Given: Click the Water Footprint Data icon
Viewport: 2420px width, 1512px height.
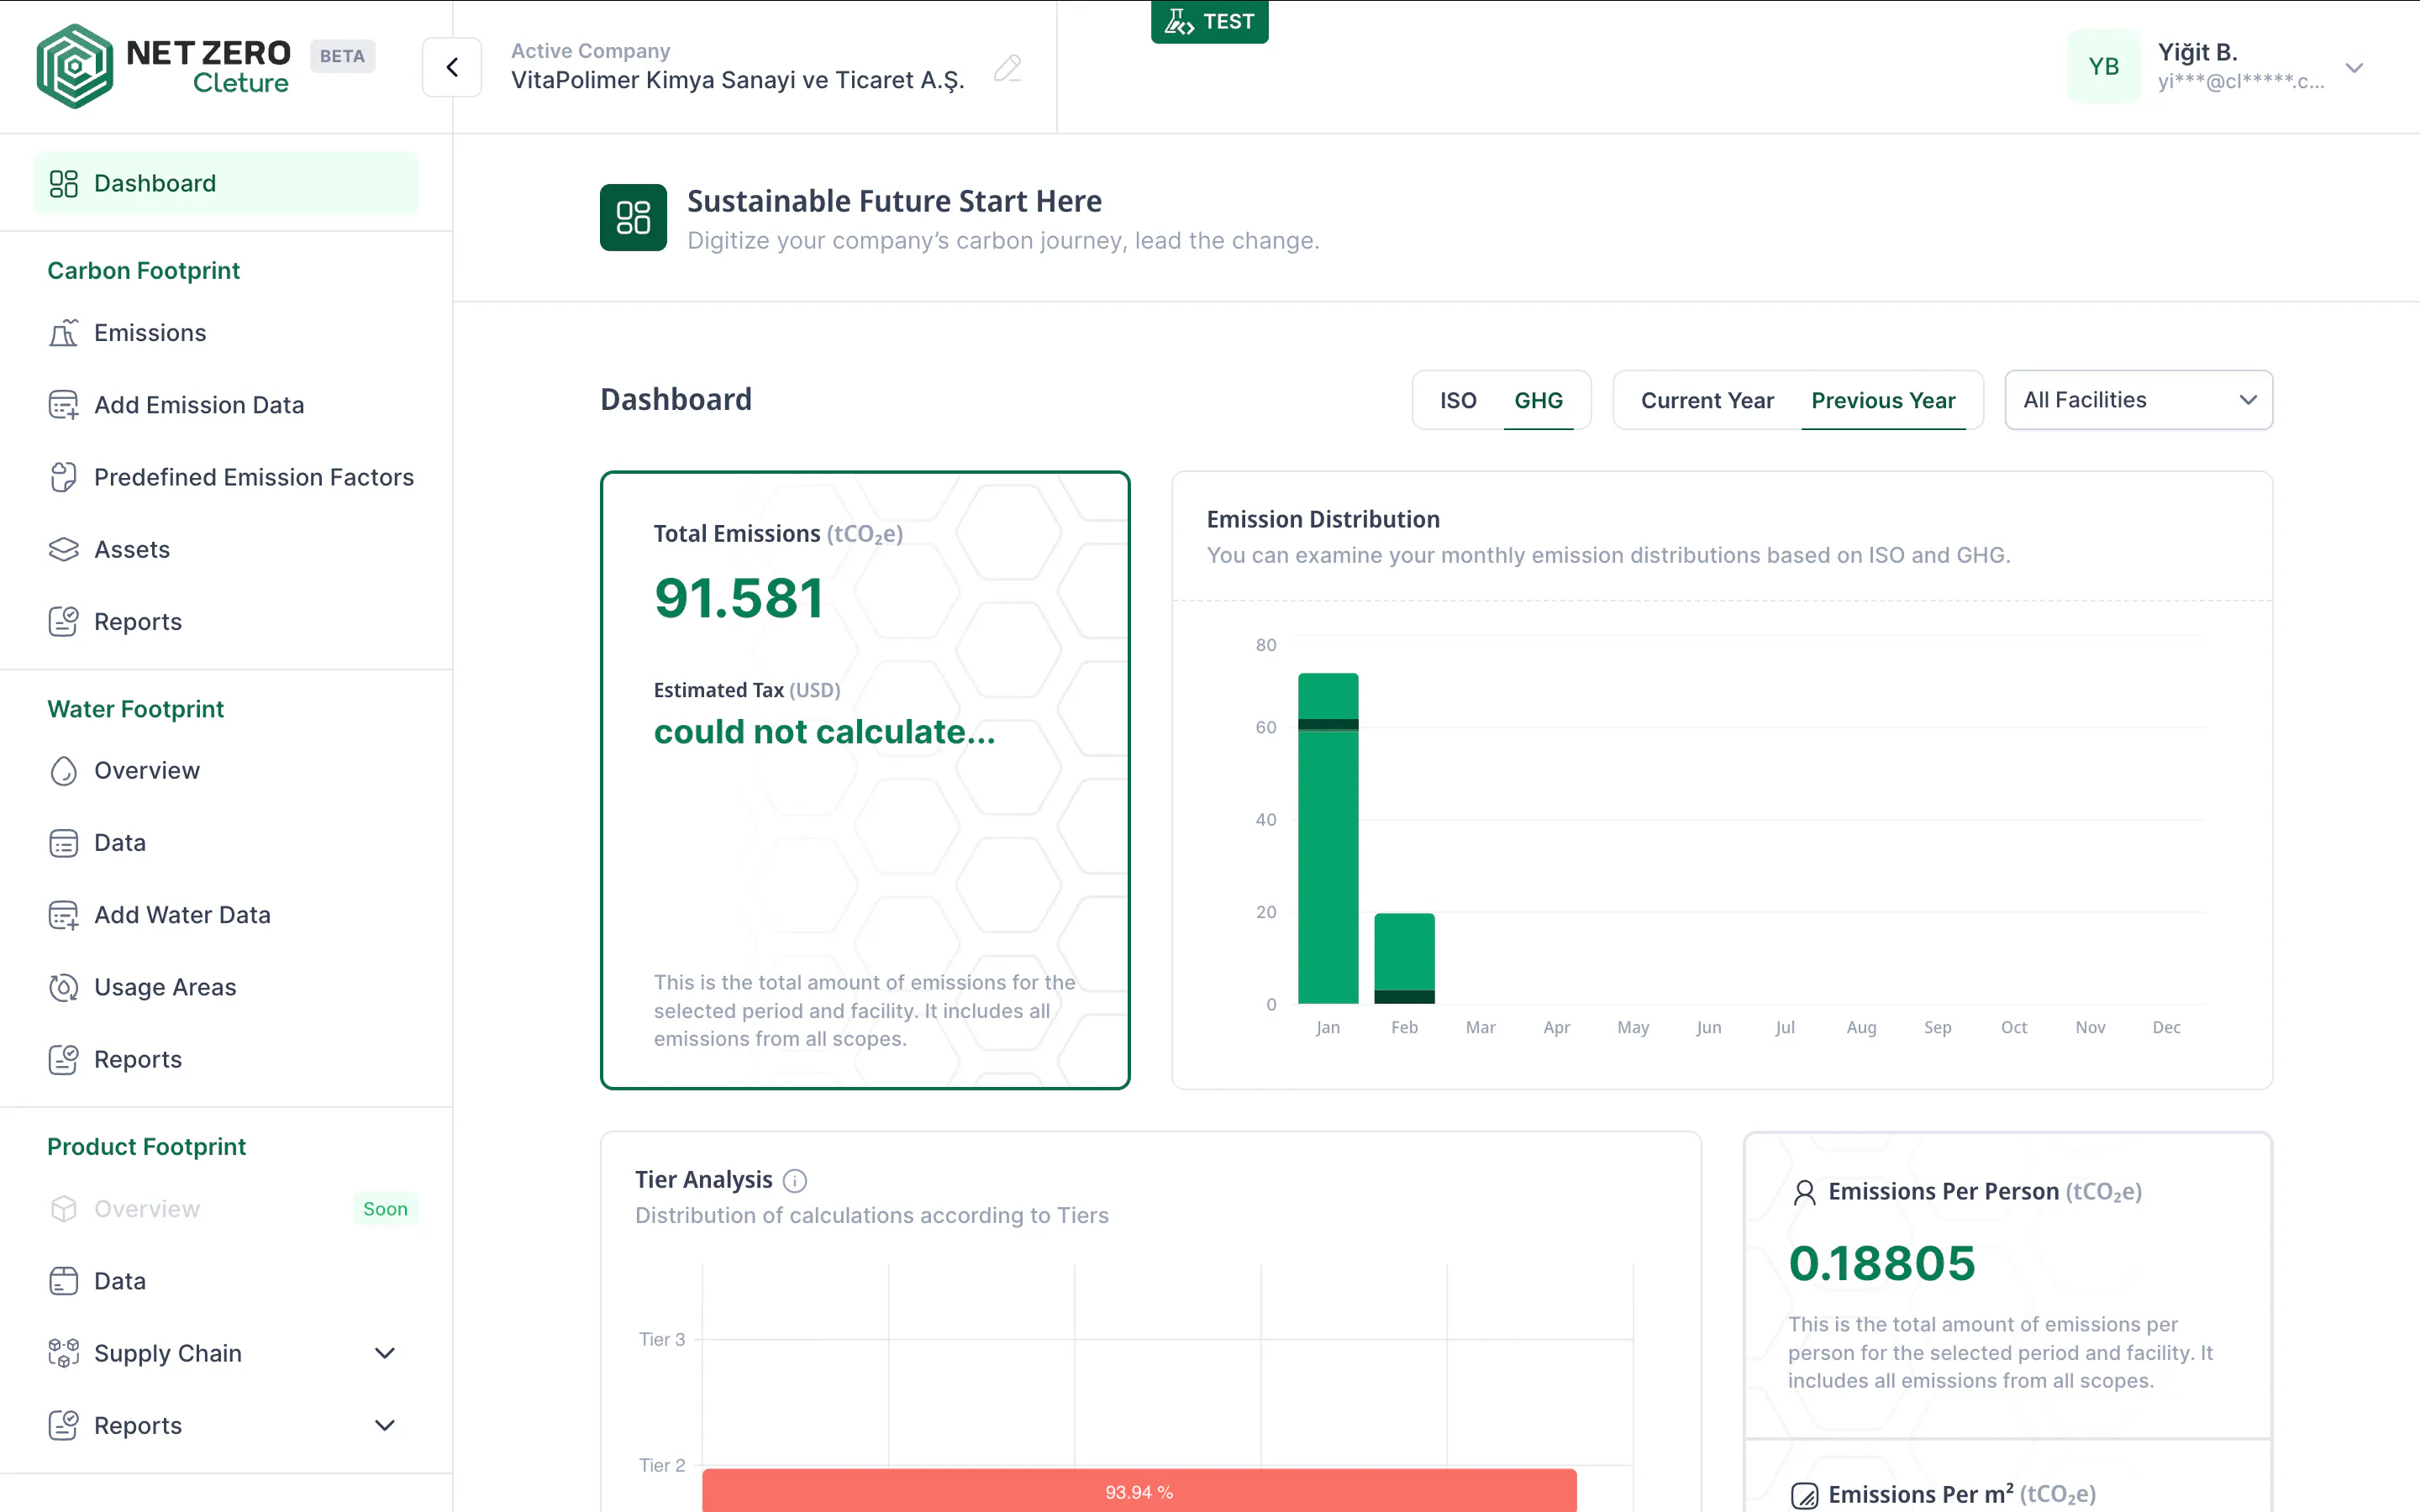Looking at the screenshot, I should tap(63, 843).
